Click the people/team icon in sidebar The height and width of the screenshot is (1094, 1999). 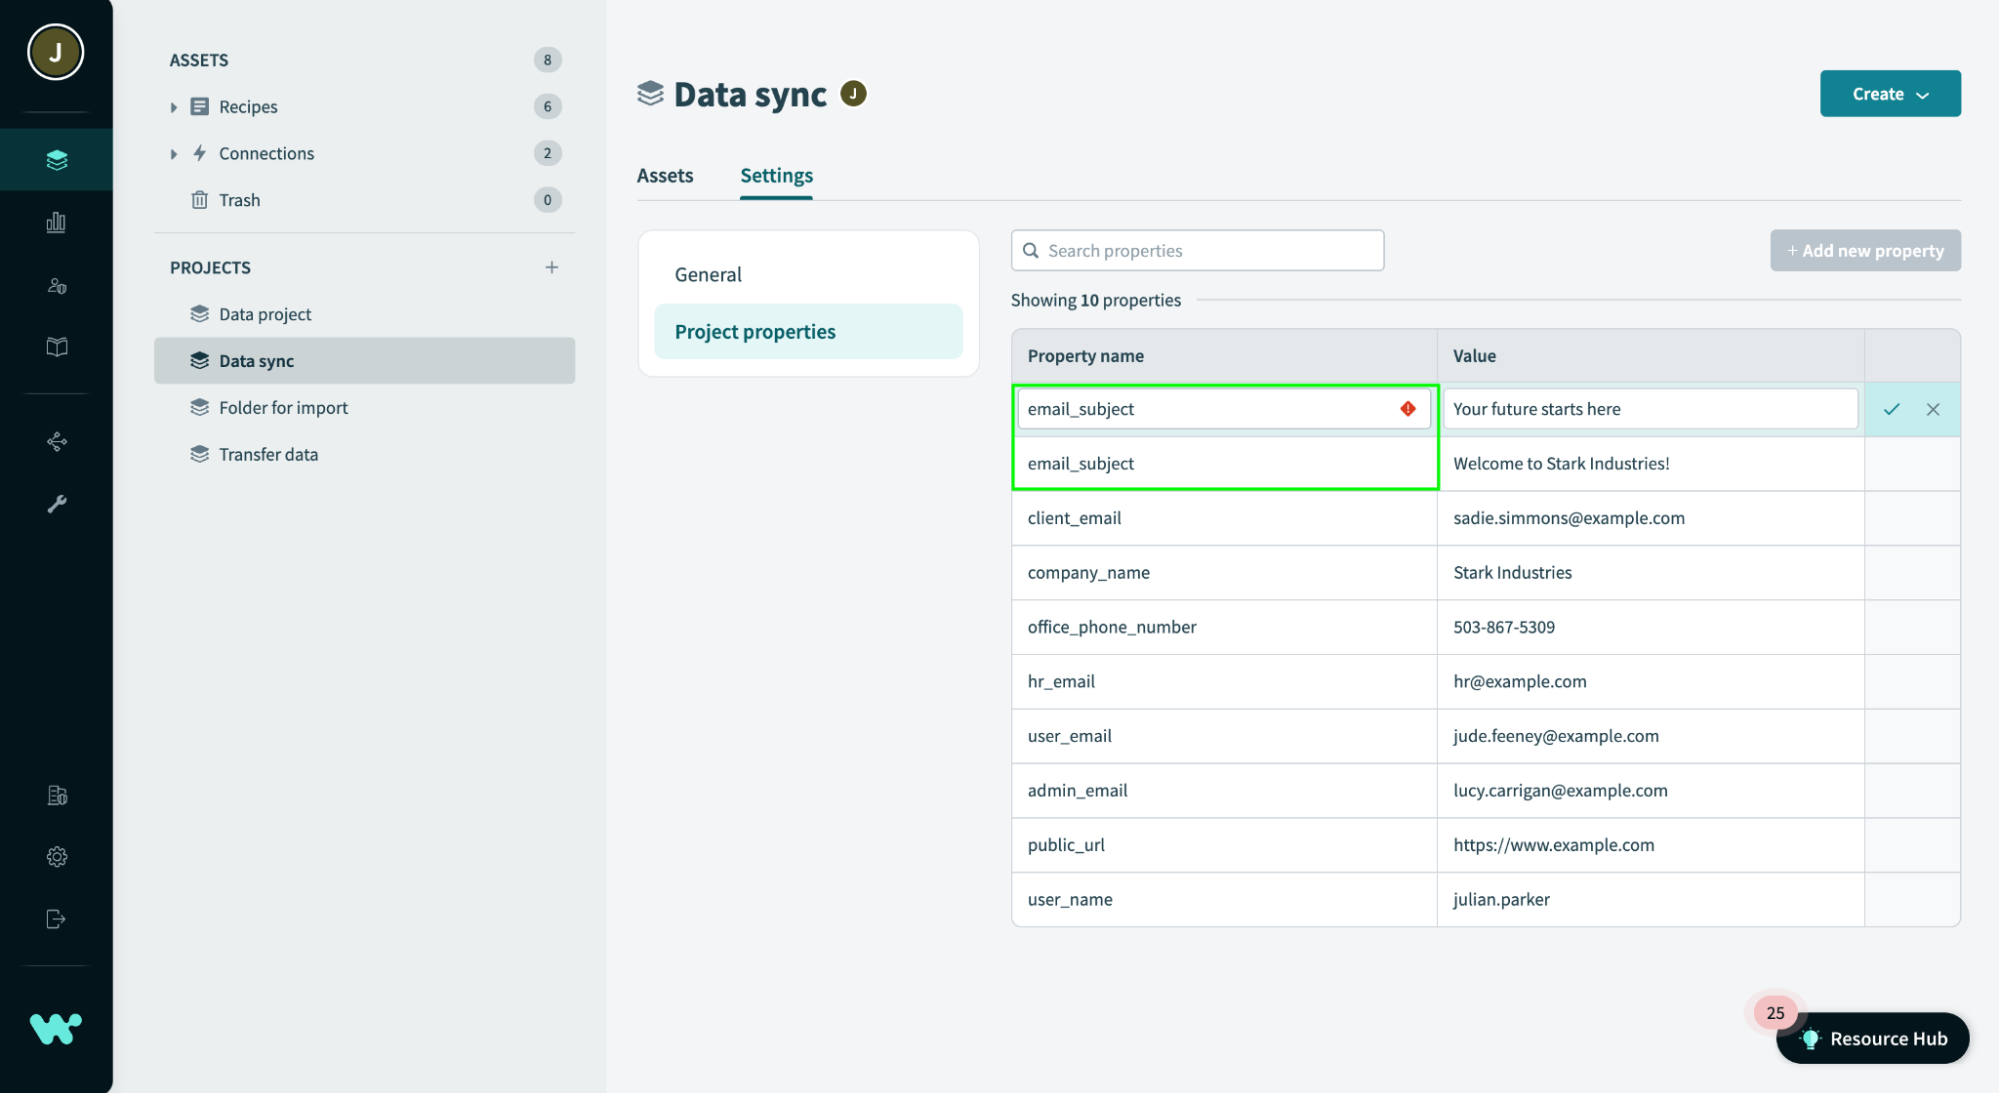pos(57,286)
